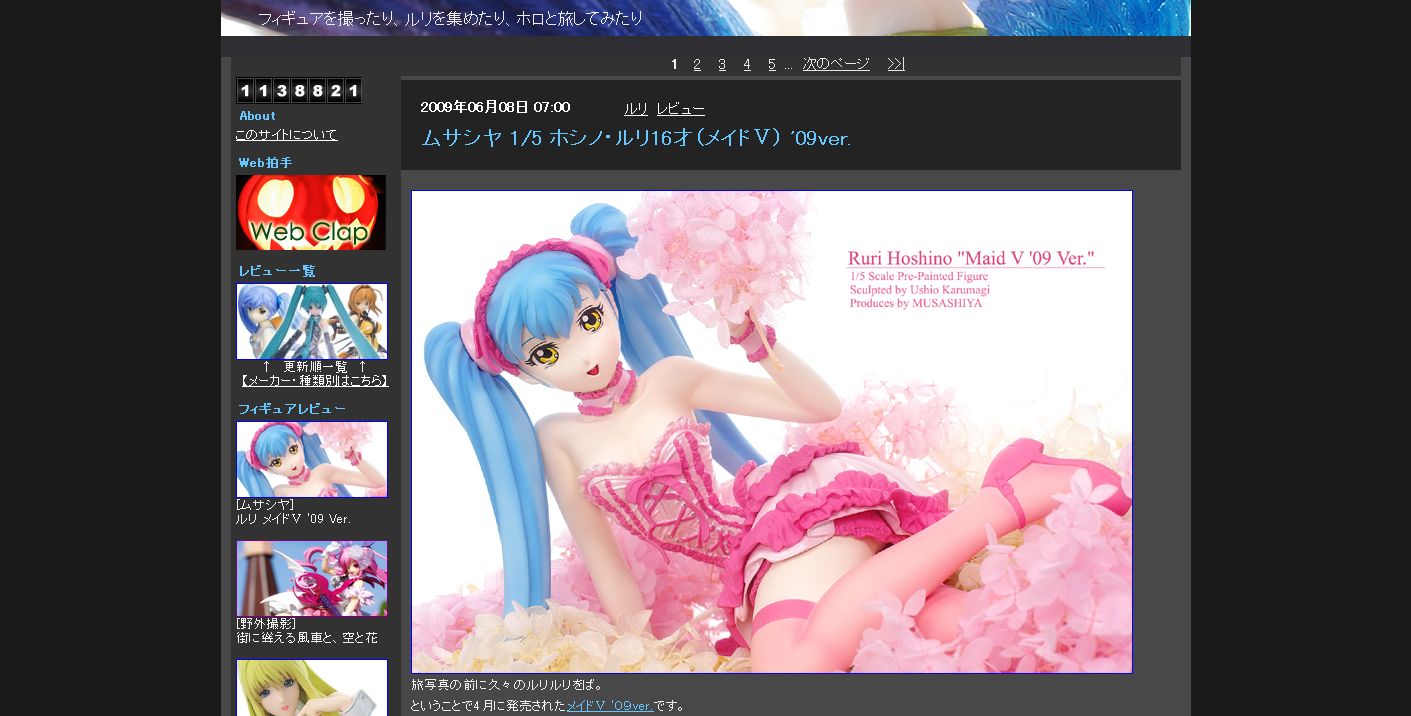1411x716 pixels.
Task: Click caption ルリ メイドV '09 Ver.
Action: point(293,519)
